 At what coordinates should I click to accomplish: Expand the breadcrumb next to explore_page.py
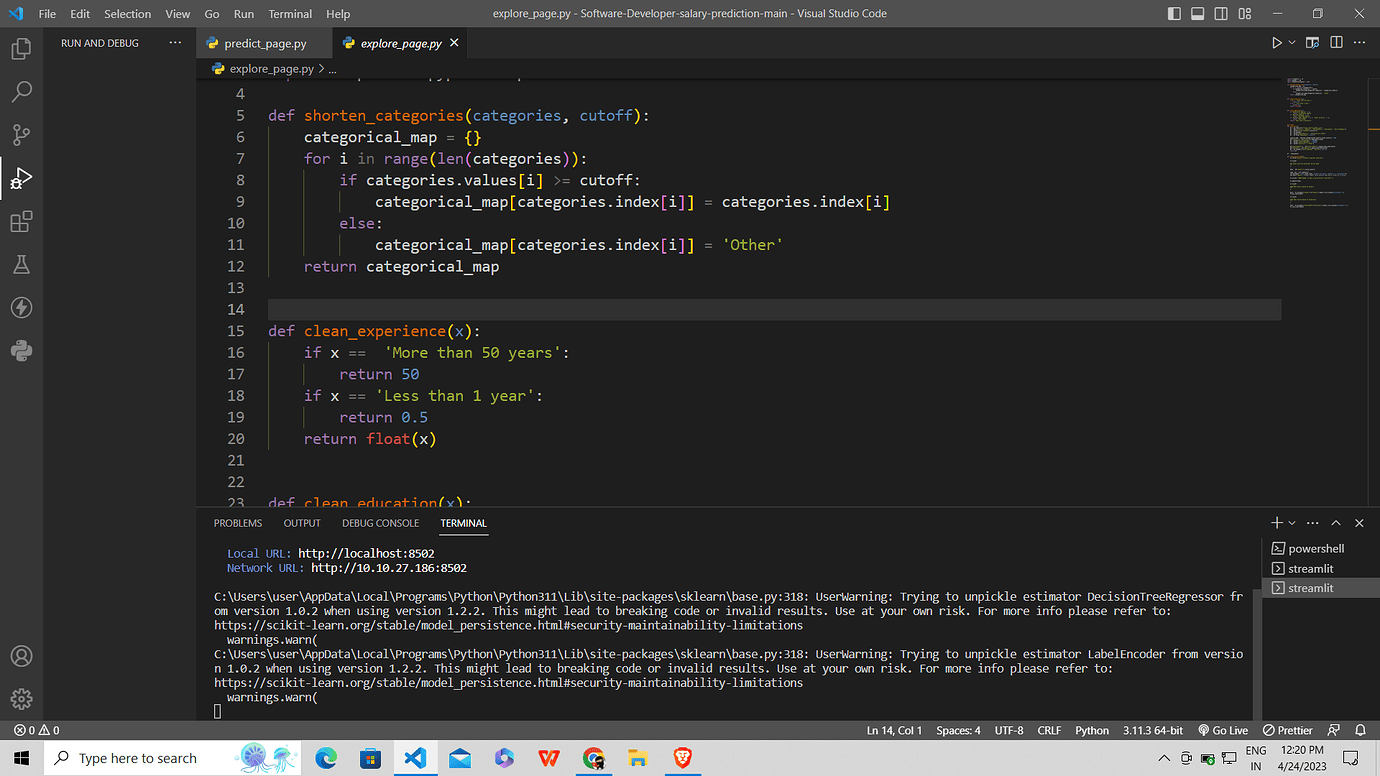pyautogui.click(x=331, y=69)
